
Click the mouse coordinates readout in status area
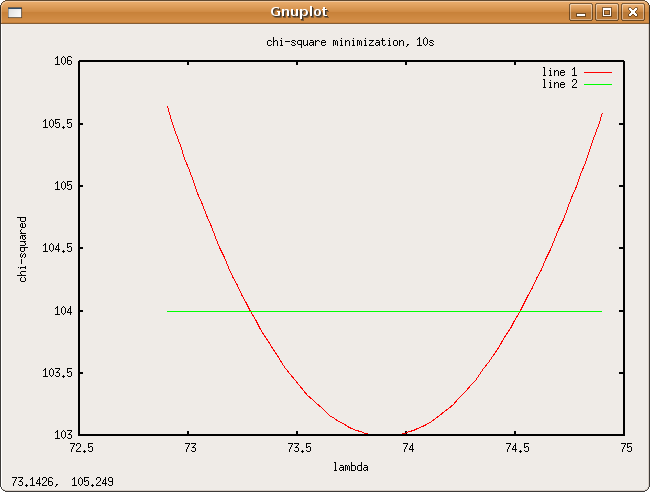pyautogui.click(x=63, y=482)
